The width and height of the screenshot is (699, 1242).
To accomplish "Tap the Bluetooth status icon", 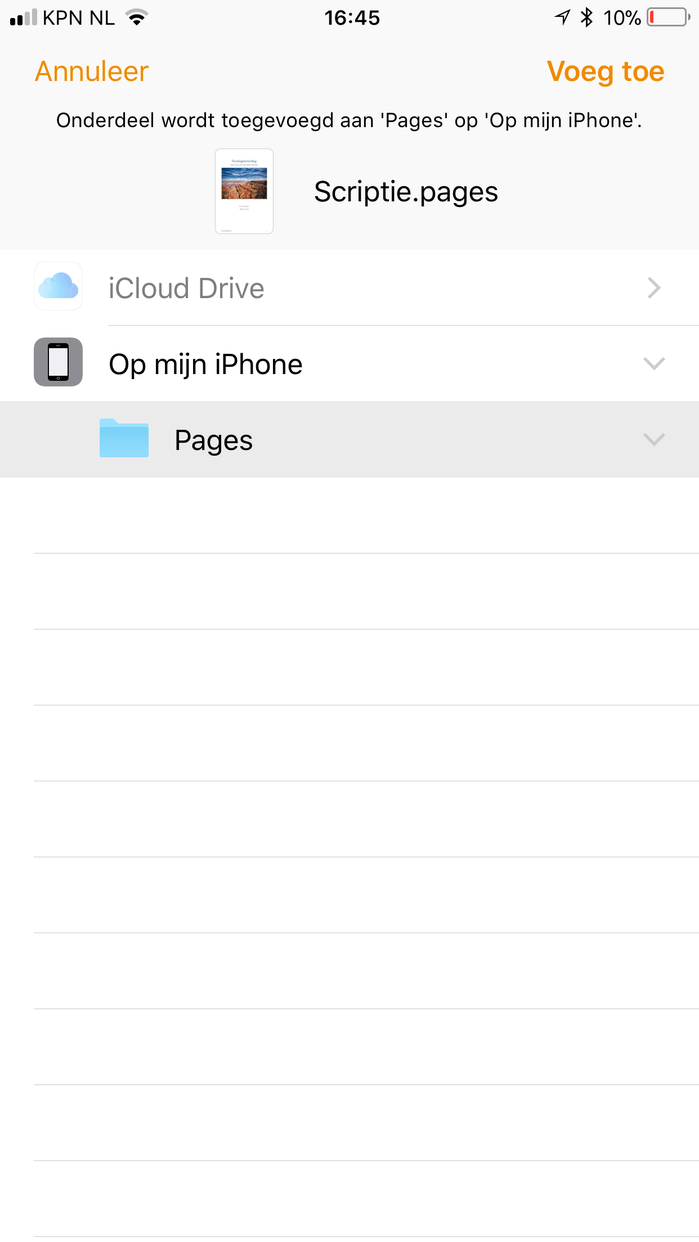I will [x=587, y=17].
